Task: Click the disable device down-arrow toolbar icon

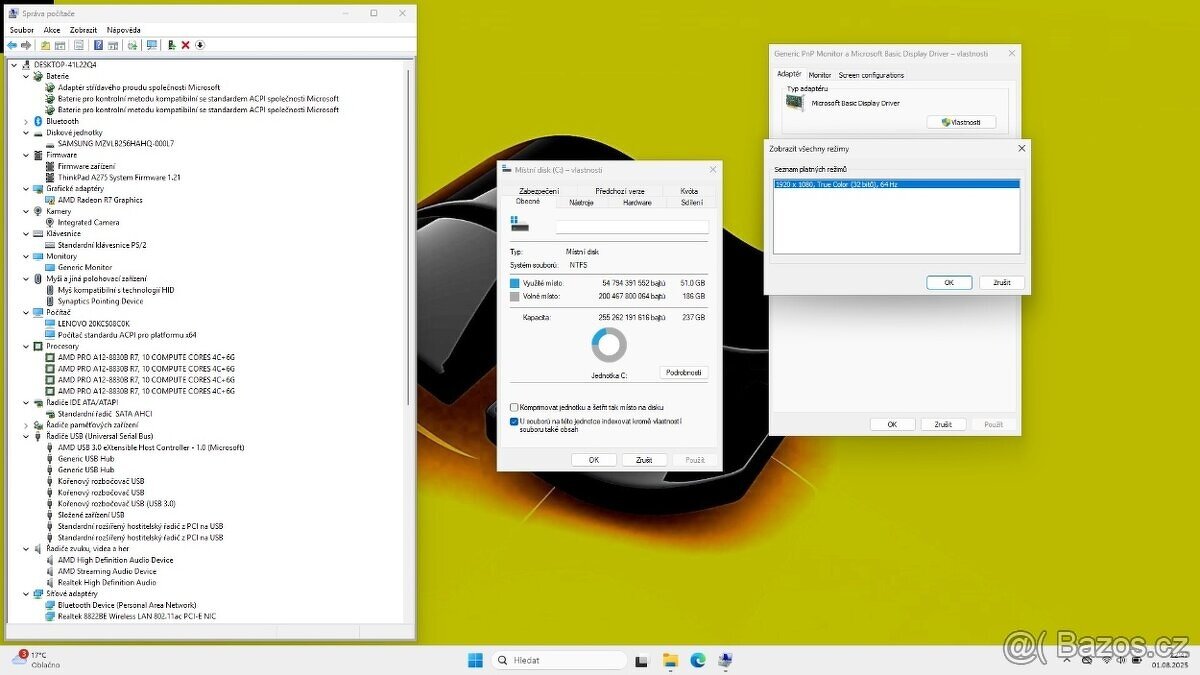Action: 200,45
